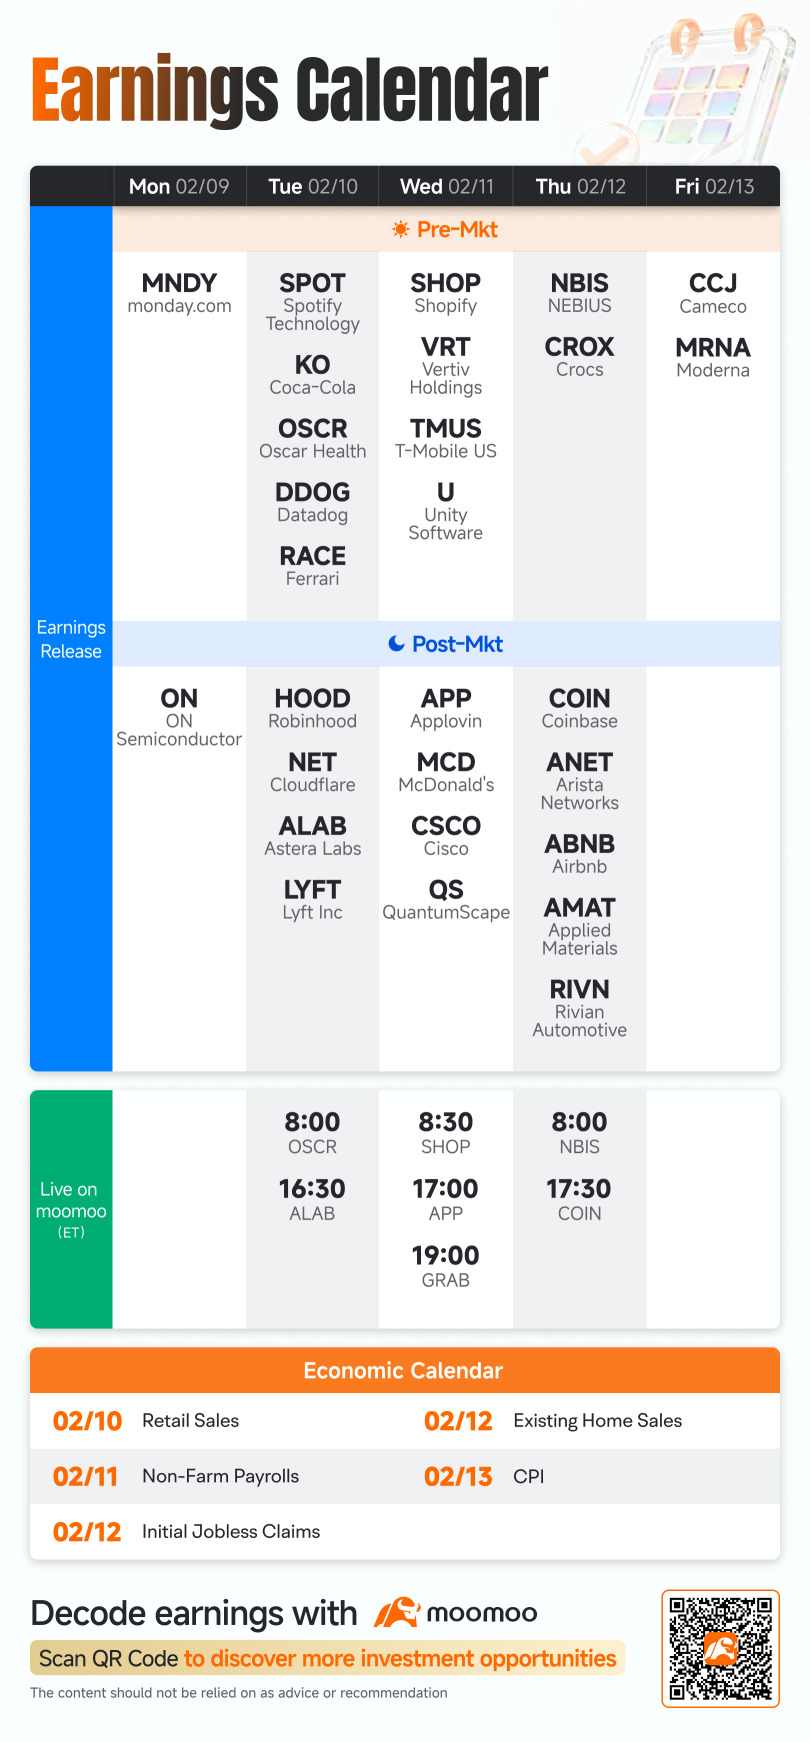Click the moomoo bull logo icon
This screenshot has height=1742, width=810.
click(x=396, y=1612)
